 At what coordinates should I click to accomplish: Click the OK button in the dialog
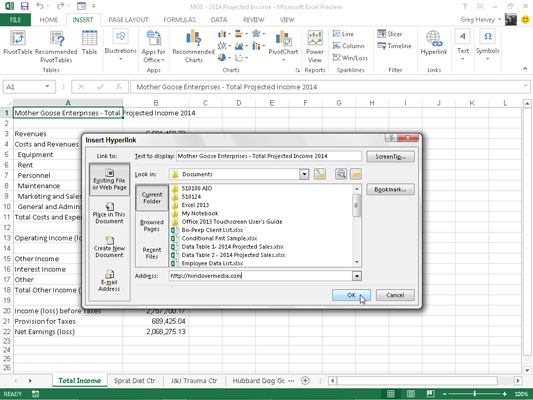[x=351, y=295]
